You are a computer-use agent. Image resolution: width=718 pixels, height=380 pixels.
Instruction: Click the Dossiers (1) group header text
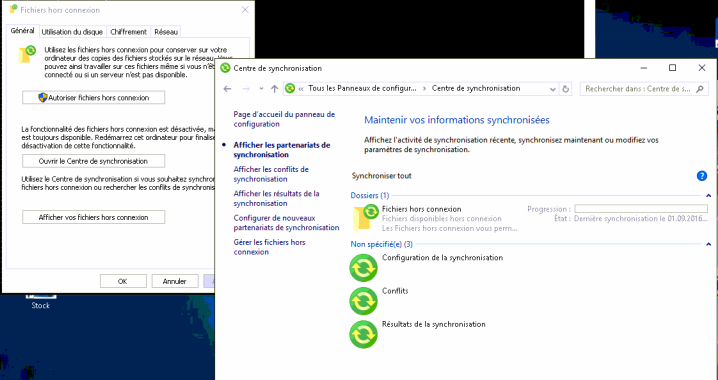[x=370, y=195]
